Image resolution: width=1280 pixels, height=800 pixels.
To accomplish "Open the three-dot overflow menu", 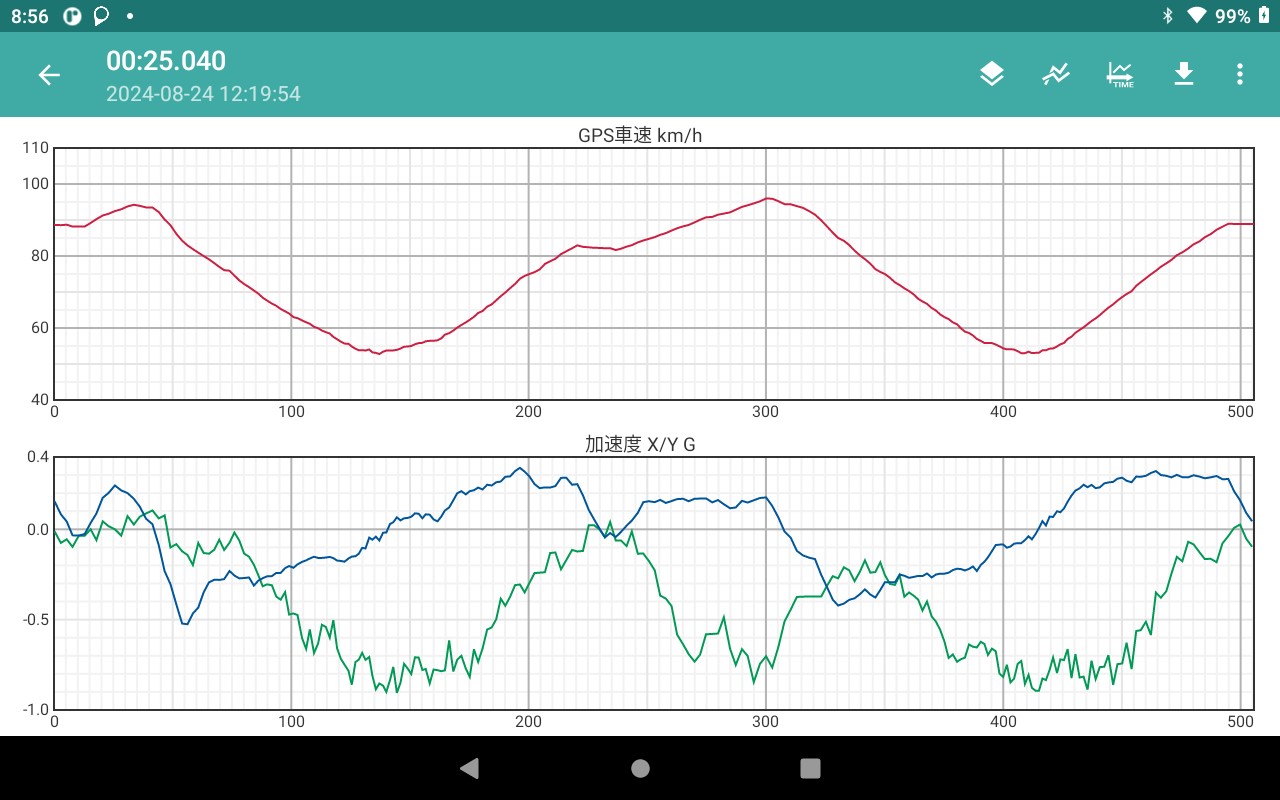I will click(1240, 74).
